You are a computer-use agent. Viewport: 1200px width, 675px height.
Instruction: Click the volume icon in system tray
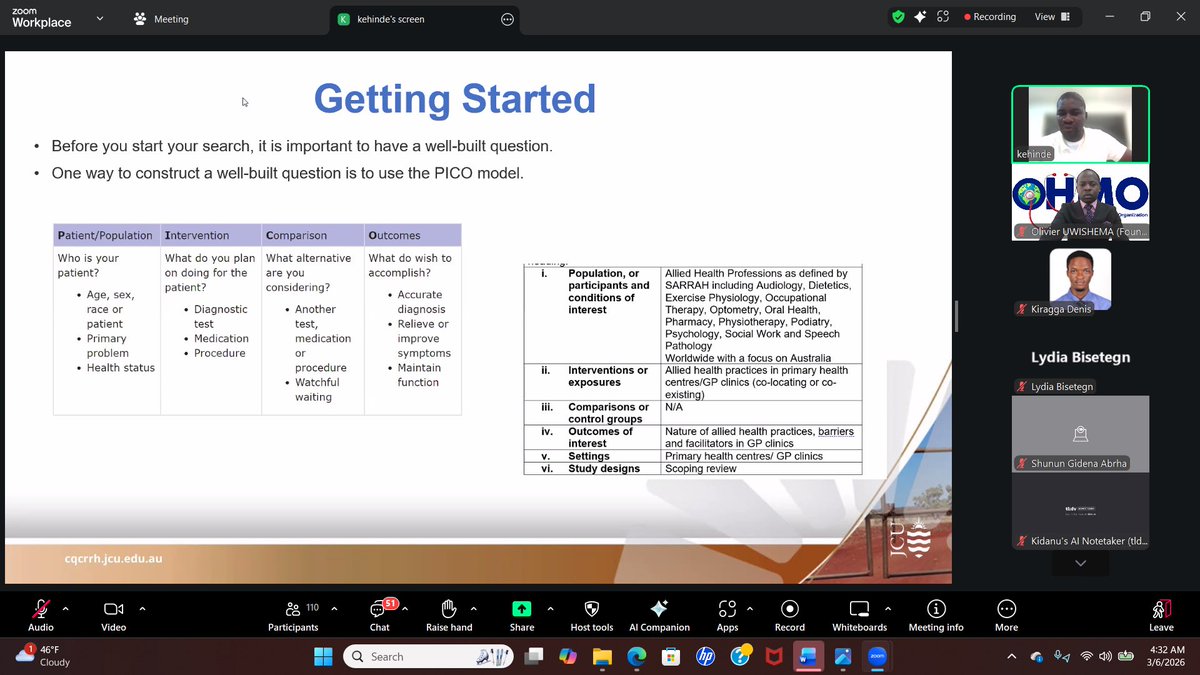click(x=1105, y=656)
